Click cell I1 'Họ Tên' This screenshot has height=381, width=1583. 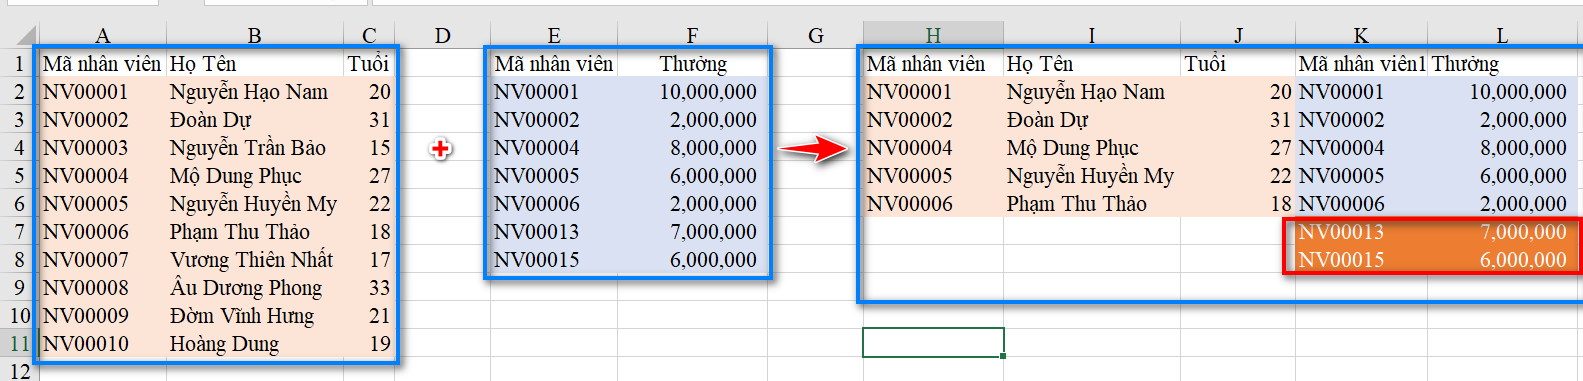pos(1092,64)
